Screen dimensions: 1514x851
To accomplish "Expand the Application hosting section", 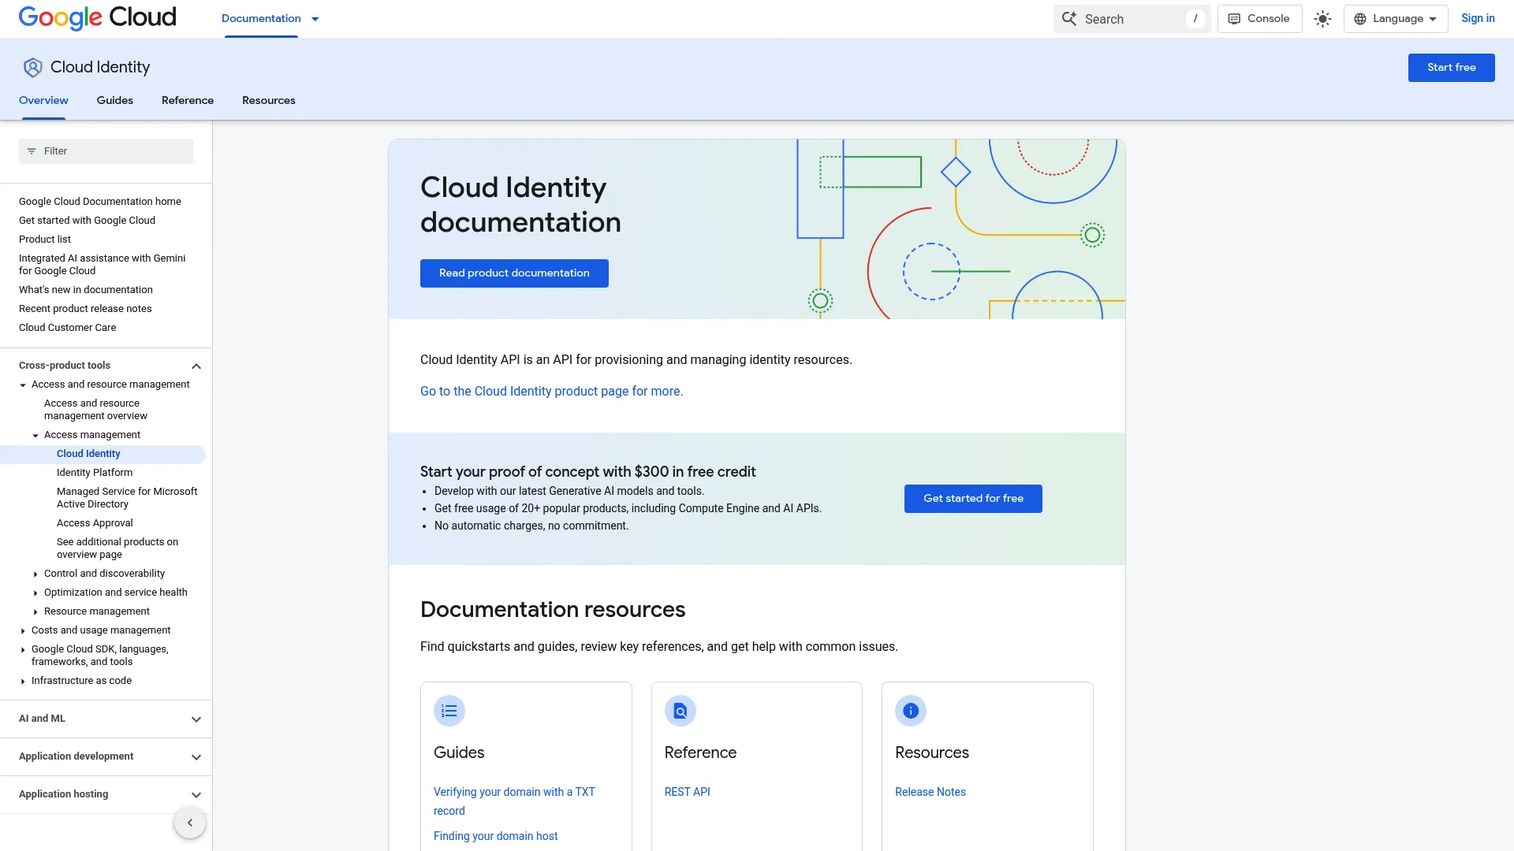I will point(196,795).
